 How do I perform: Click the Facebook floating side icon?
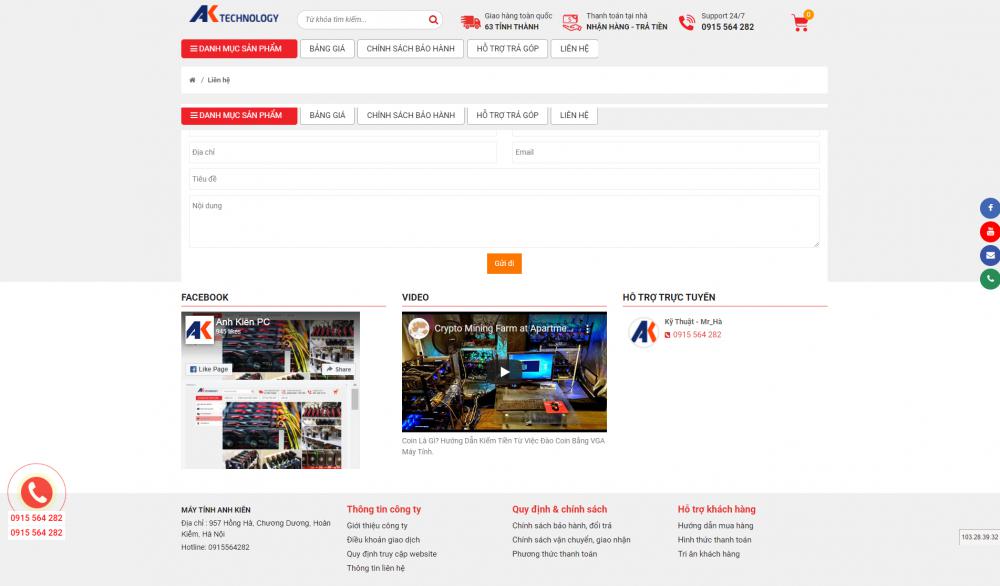(x=990, y=209)
